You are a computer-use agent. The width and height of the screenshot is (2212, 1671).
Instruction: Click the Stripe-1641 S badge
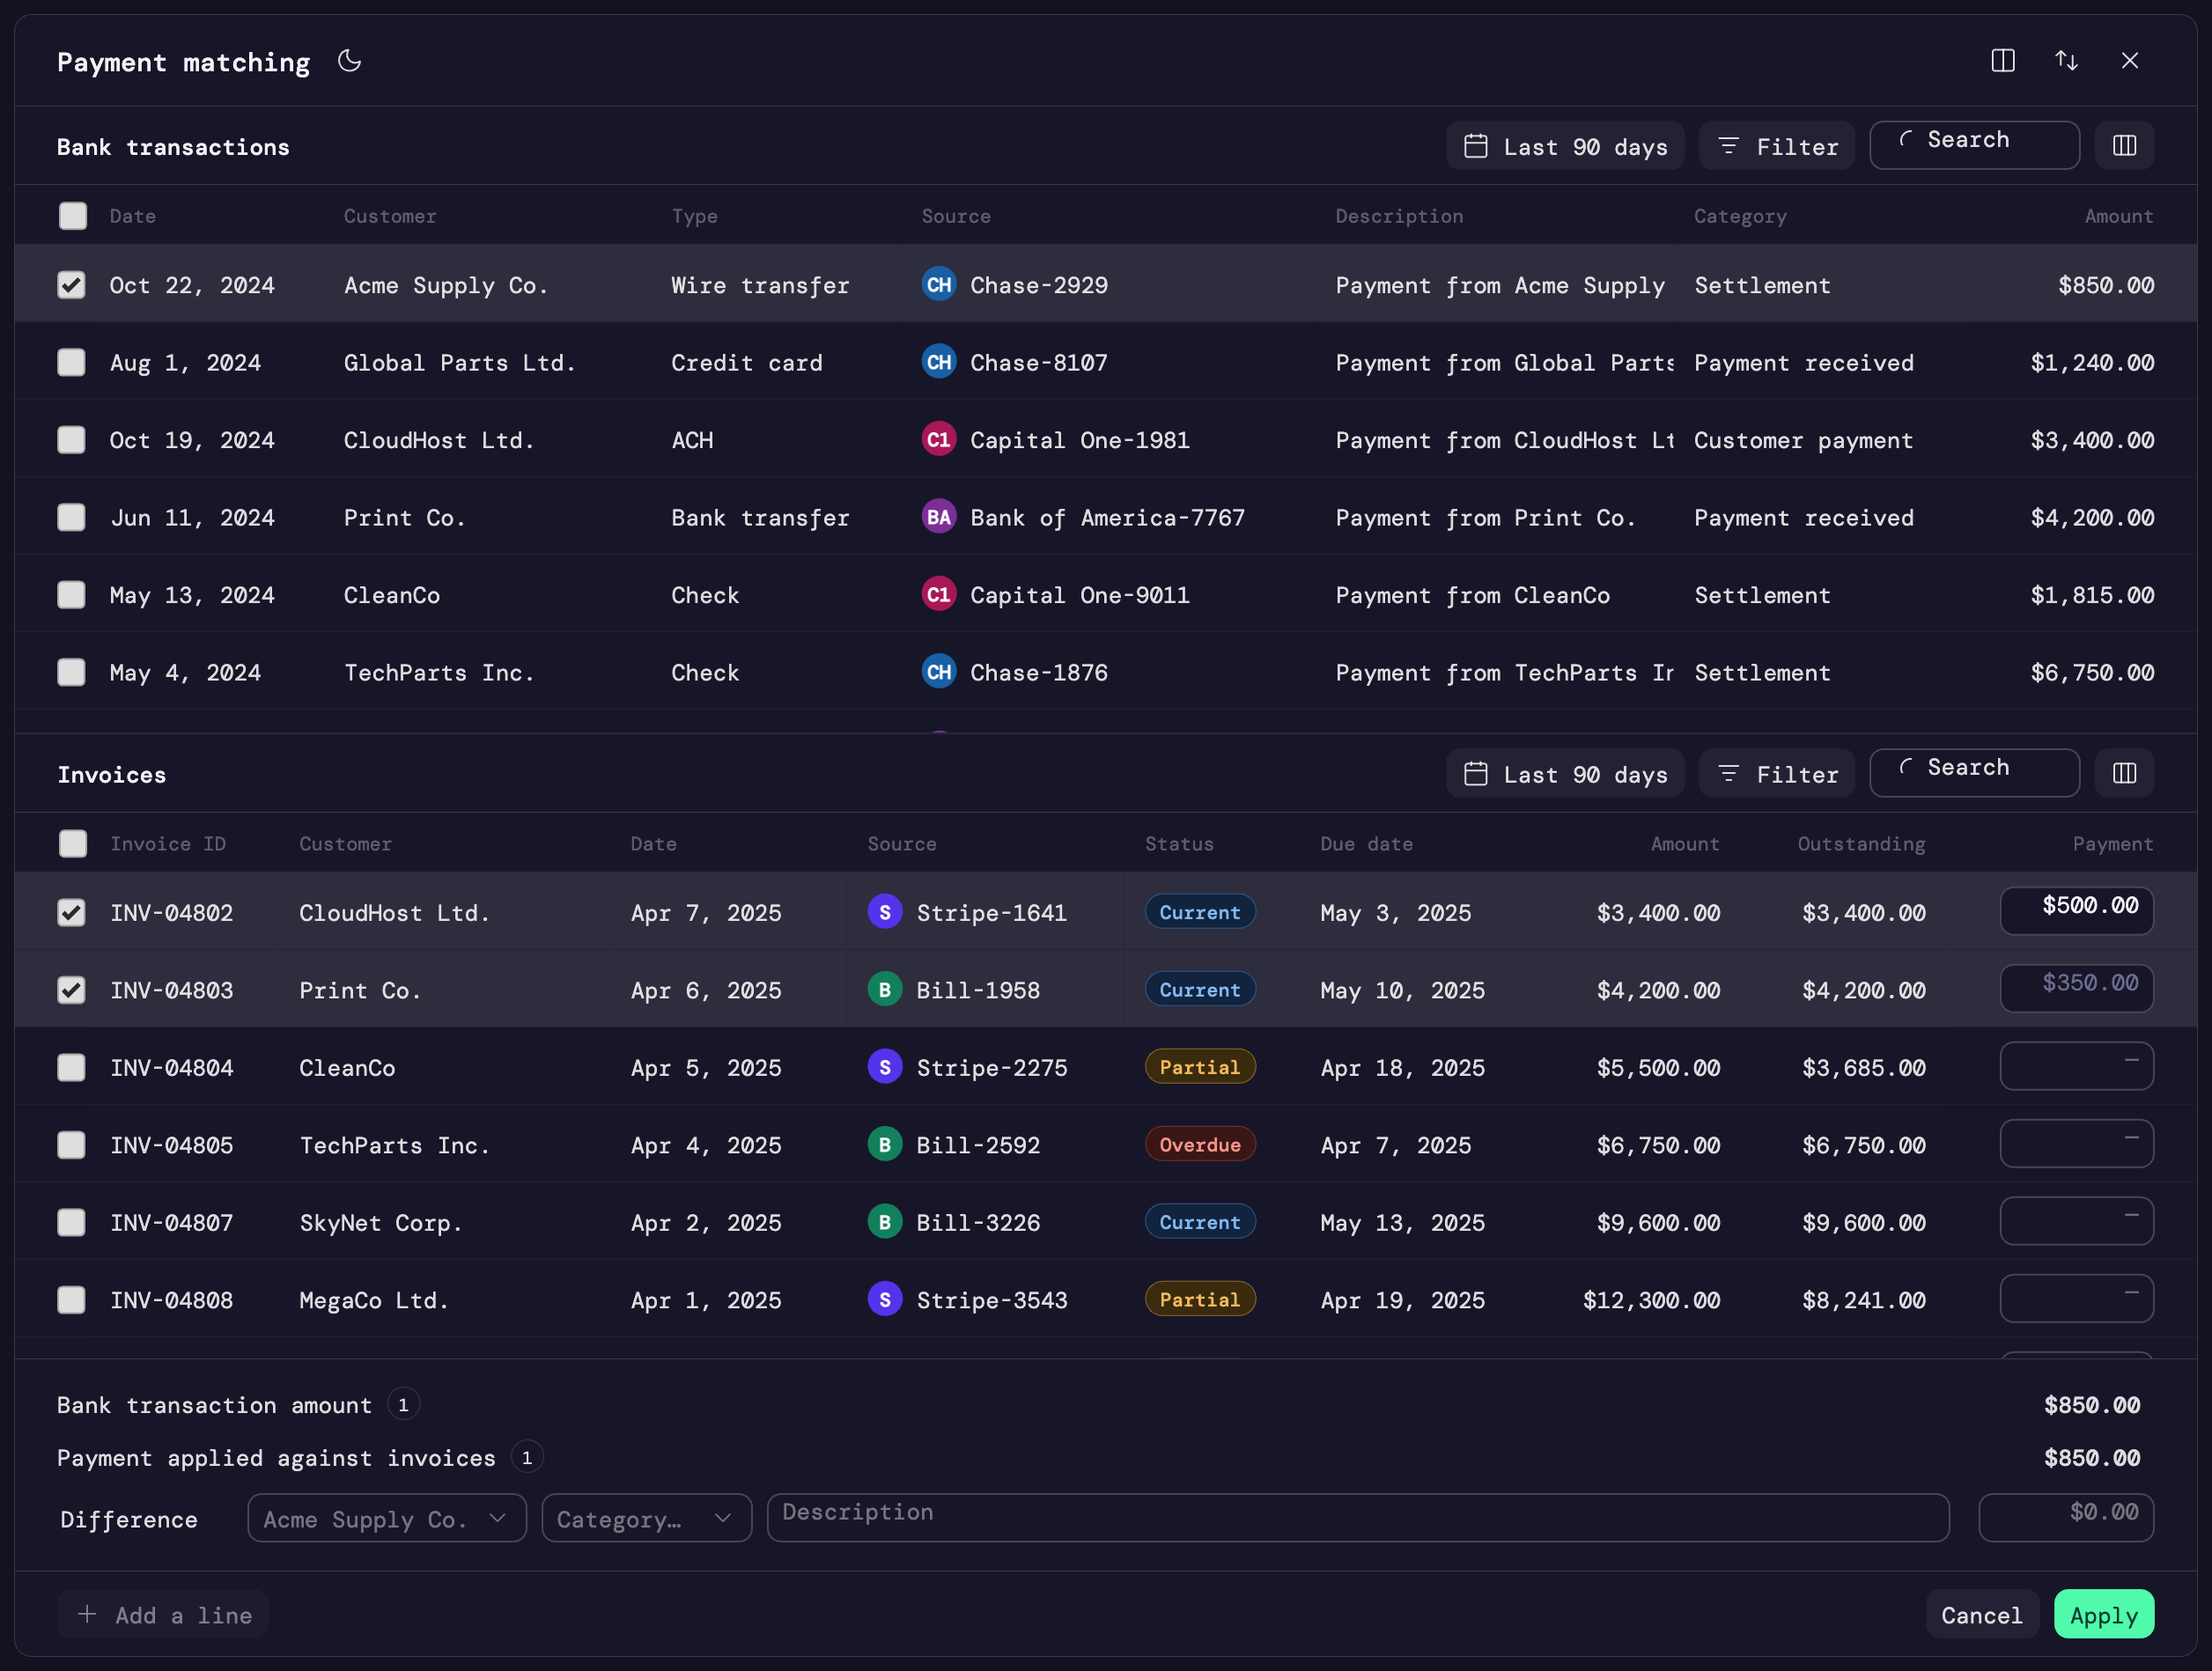tap(885, 912)
